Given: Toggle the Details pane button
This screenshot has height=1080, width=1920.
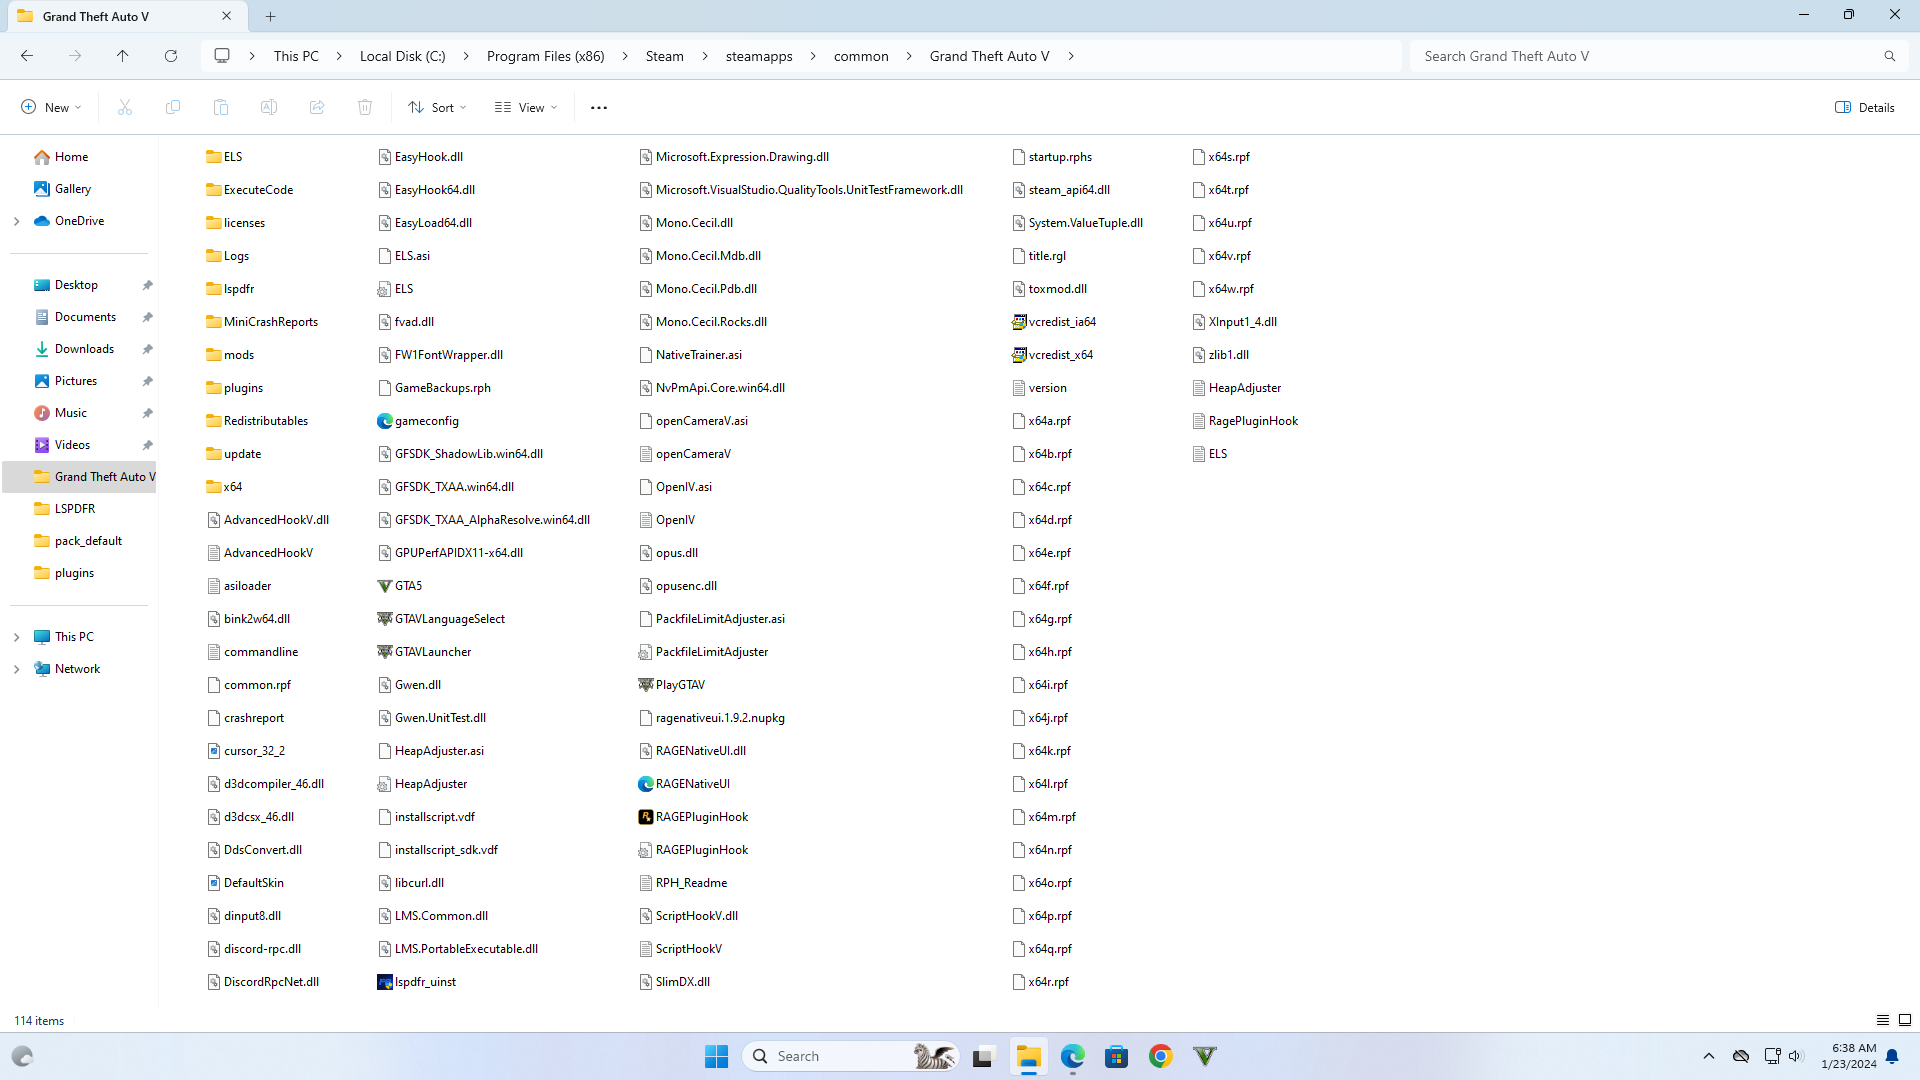Looking at the screenshot, I should pyautogui.click(x=1865, y=107).
